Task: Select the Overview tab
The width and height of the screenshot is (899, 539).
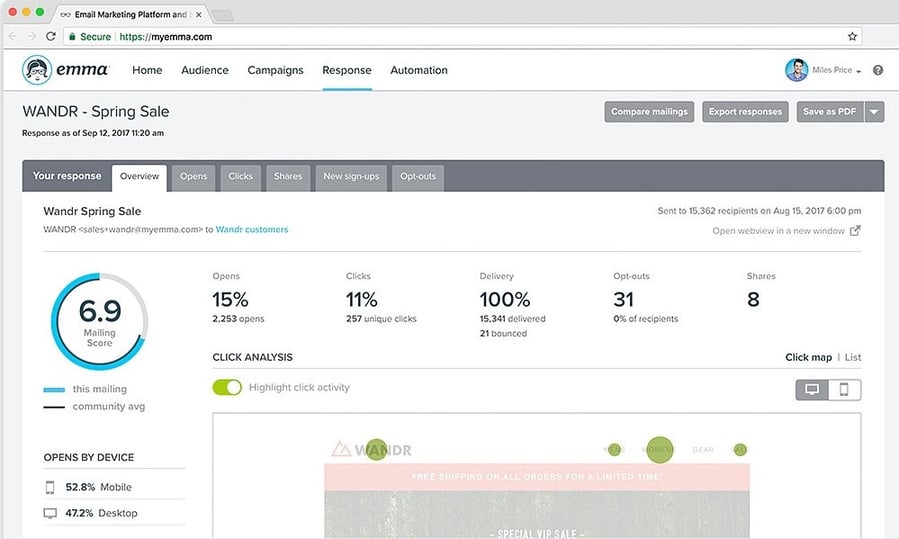Action: 139,177
